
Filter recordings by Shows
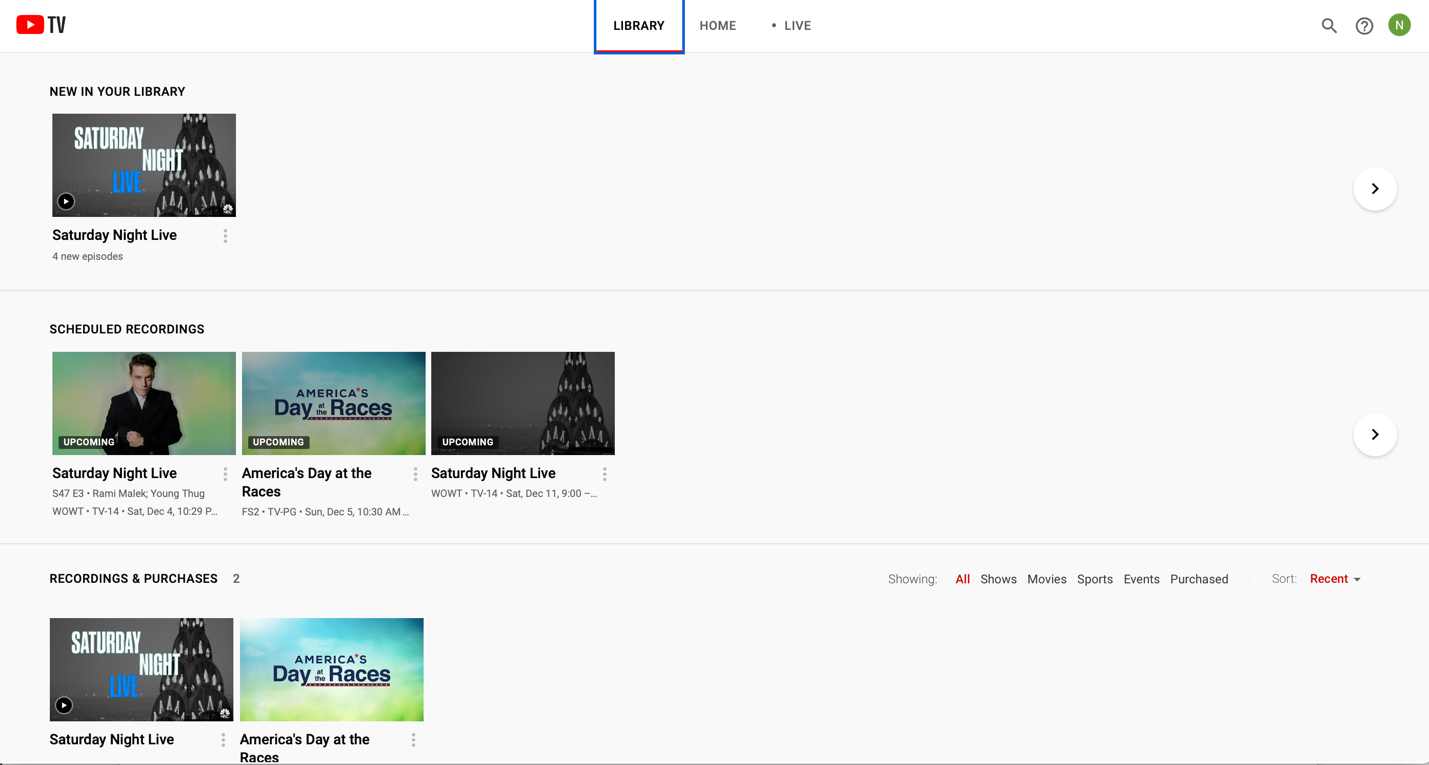pyautogui.click(x=998, y=579)
